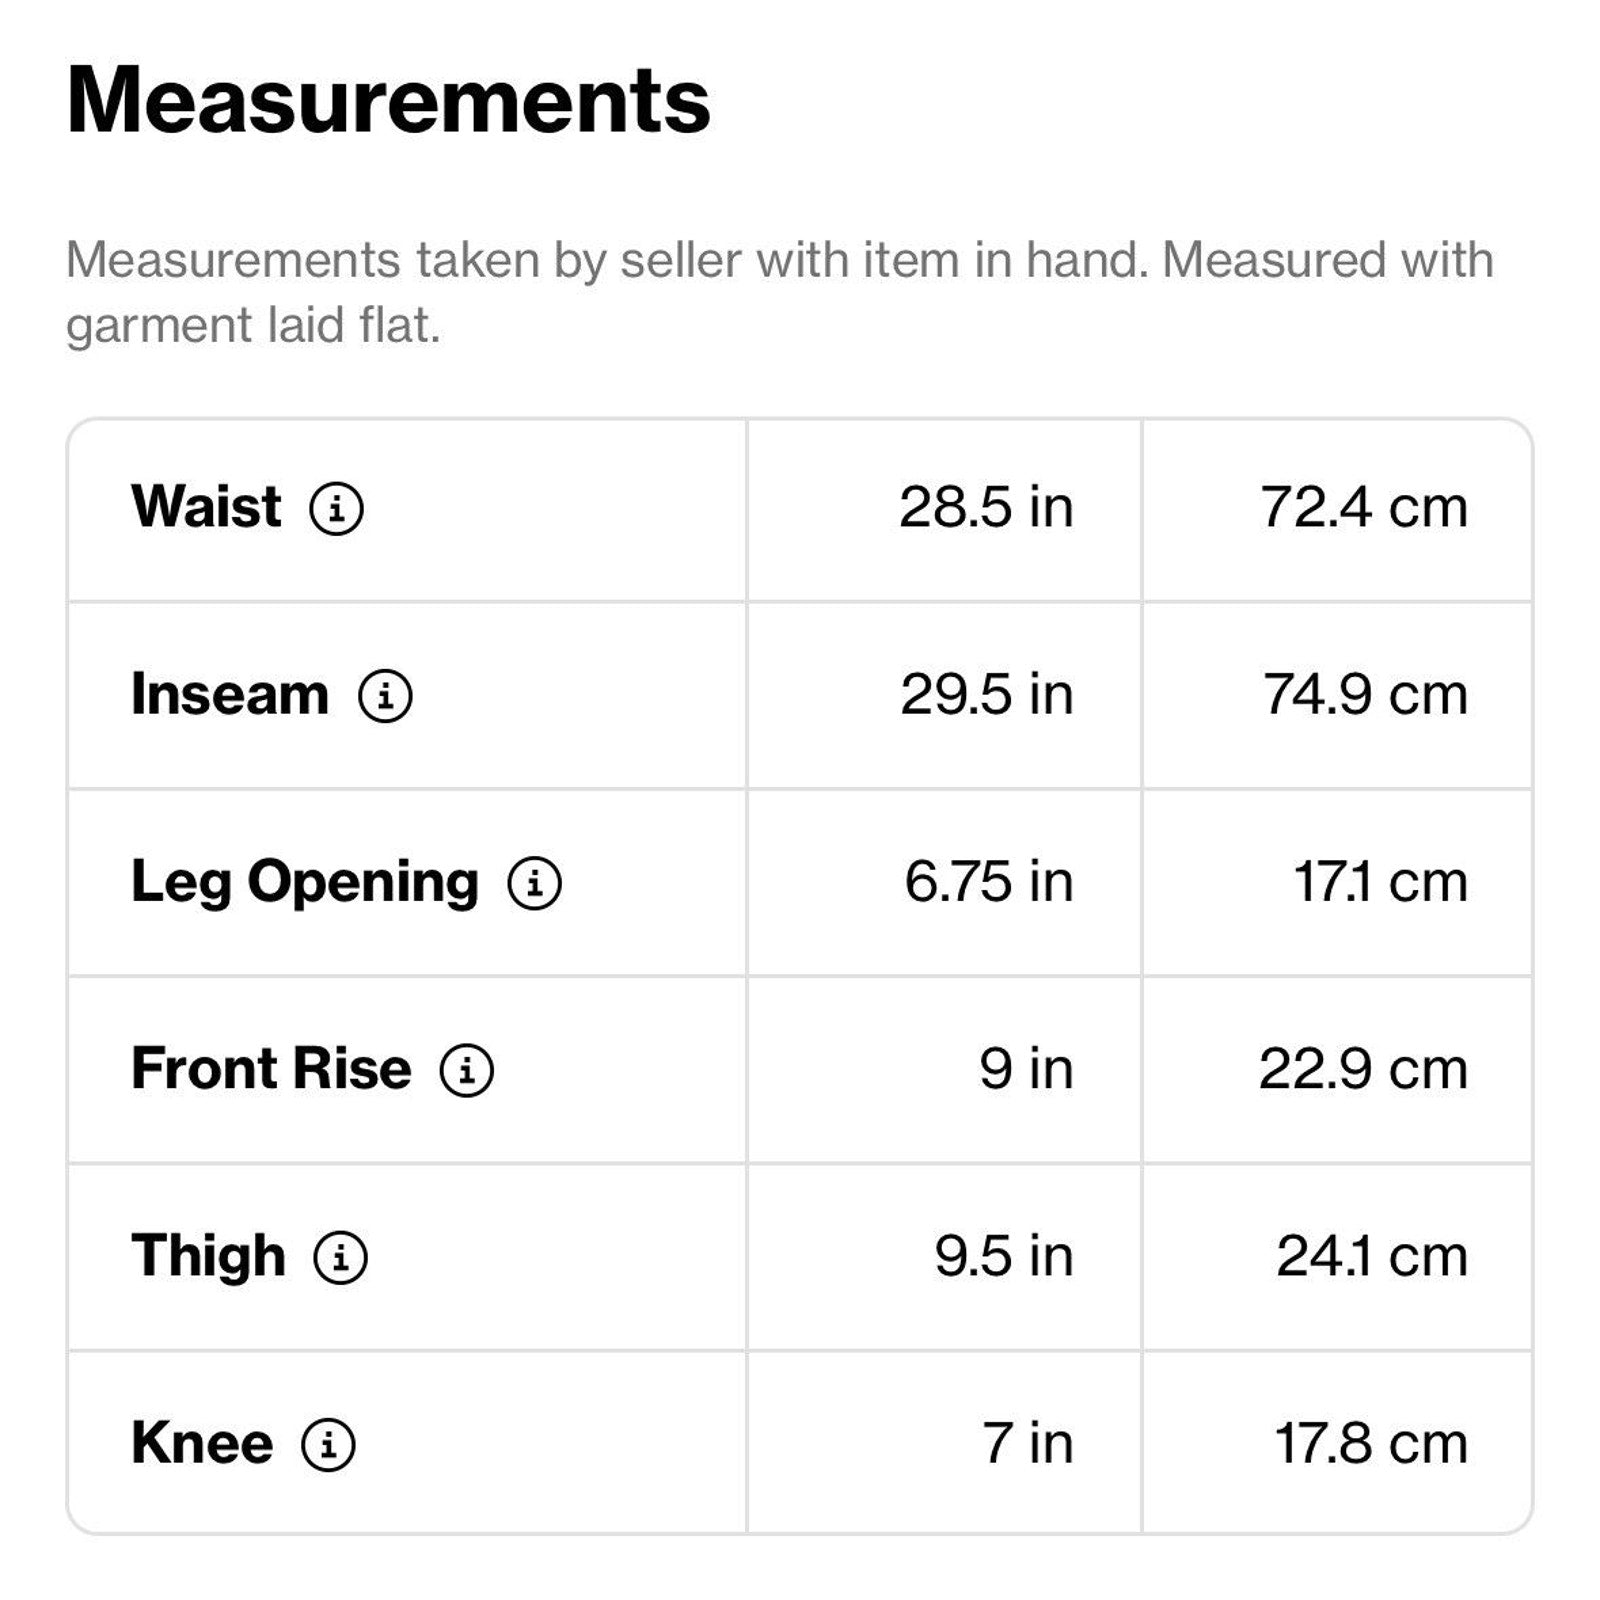Image resolution: width=1600 pixels, height=1600 pixels.
Task: Click the Thigh info icon
Action: click(x=341, y=1257)
